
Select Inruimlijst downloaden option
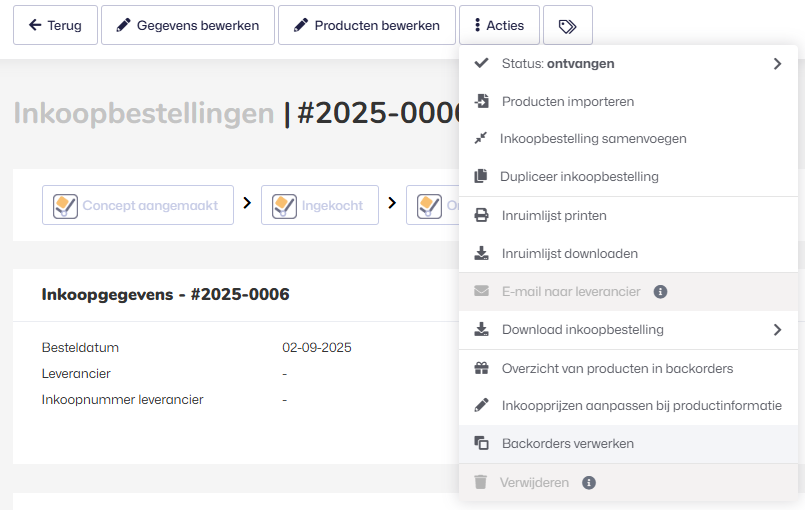click(569, 254)
